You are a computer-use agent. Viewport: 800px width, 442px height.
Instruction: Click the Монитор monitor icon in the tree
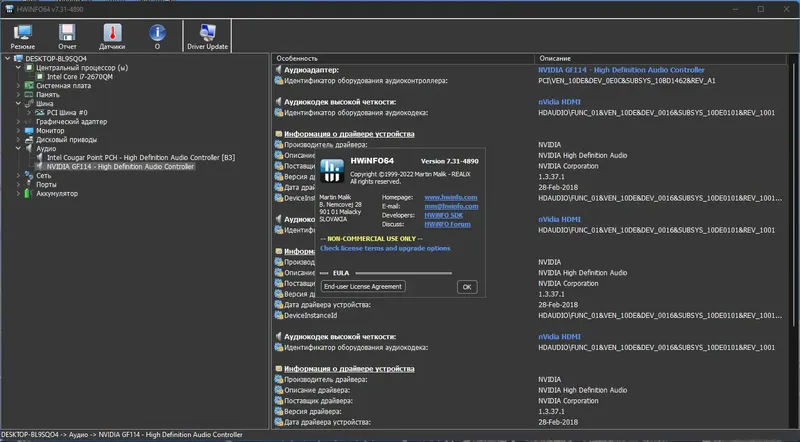(x=29, y=131)
